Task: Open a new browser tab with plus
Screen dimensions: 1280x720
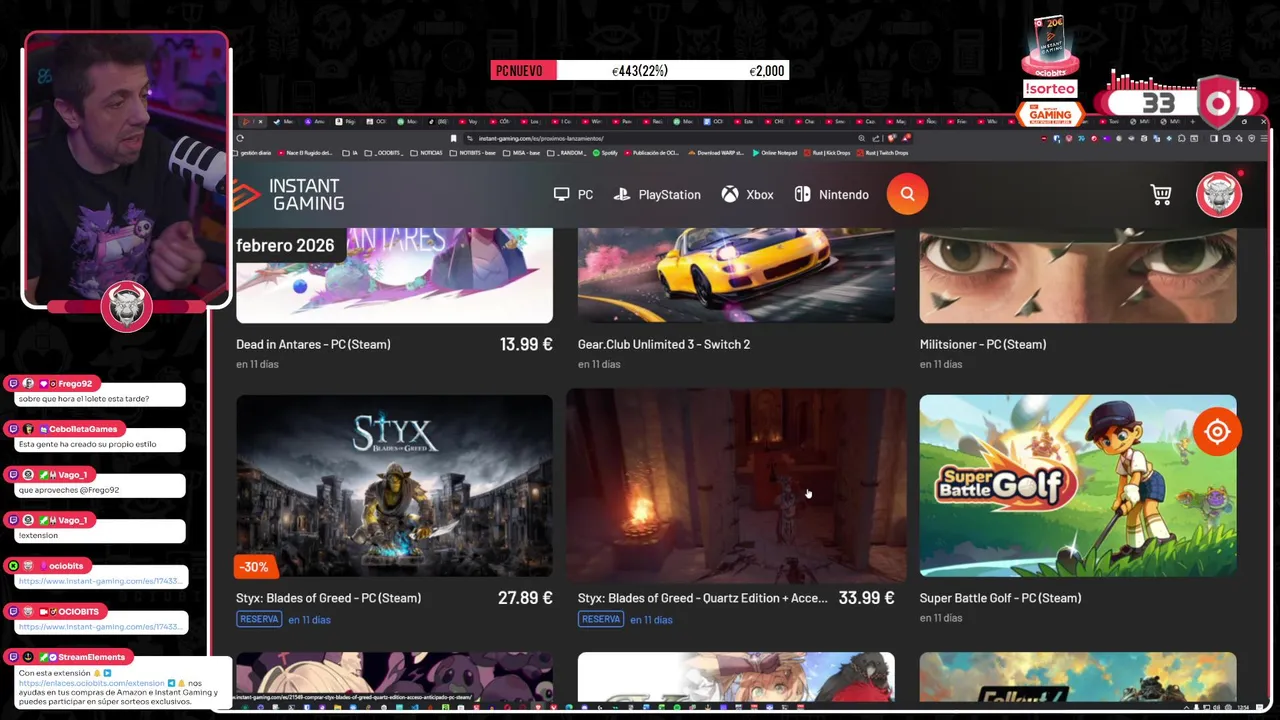Action: coord(1192,121)
